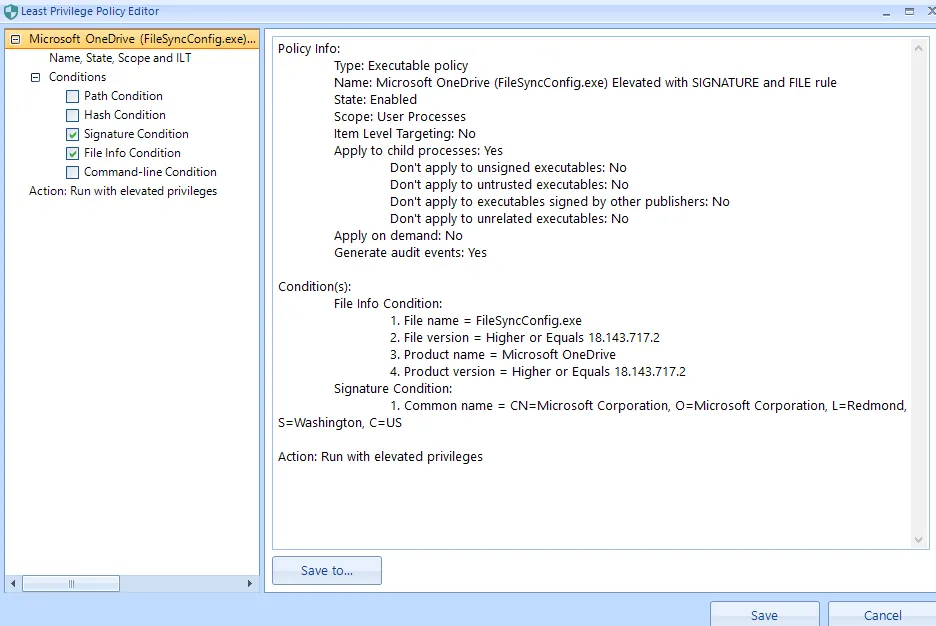Click the tree panel horizontal scrollbar thumb
936x626 pixels.
[71, 583]
